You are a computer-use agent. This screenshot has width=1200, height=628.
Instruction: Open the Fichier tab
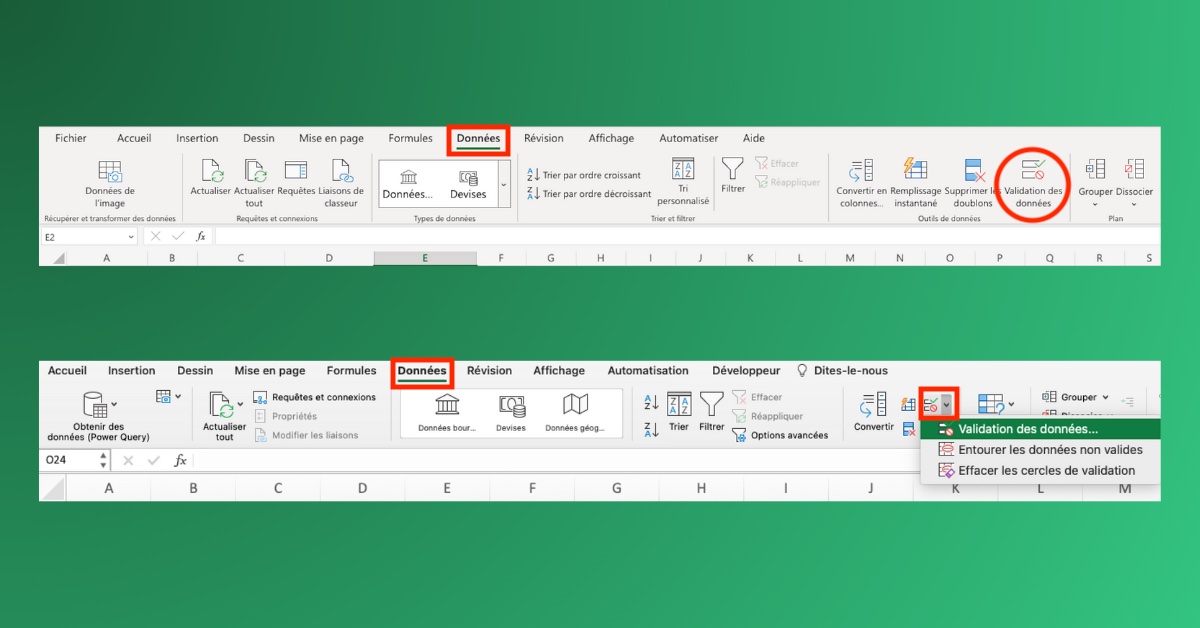[71, 138]
